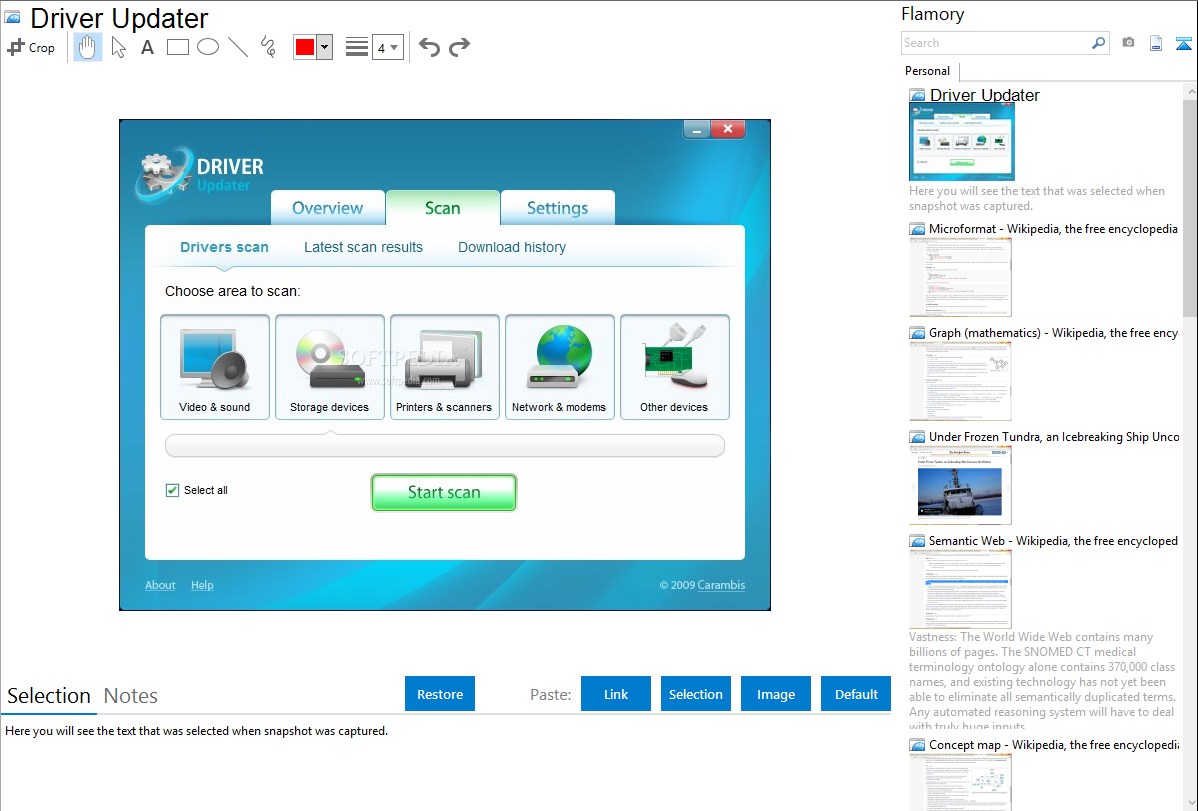Click the line thickness icon
This screenshot has width=1198, height=811.
pos(357,47)
